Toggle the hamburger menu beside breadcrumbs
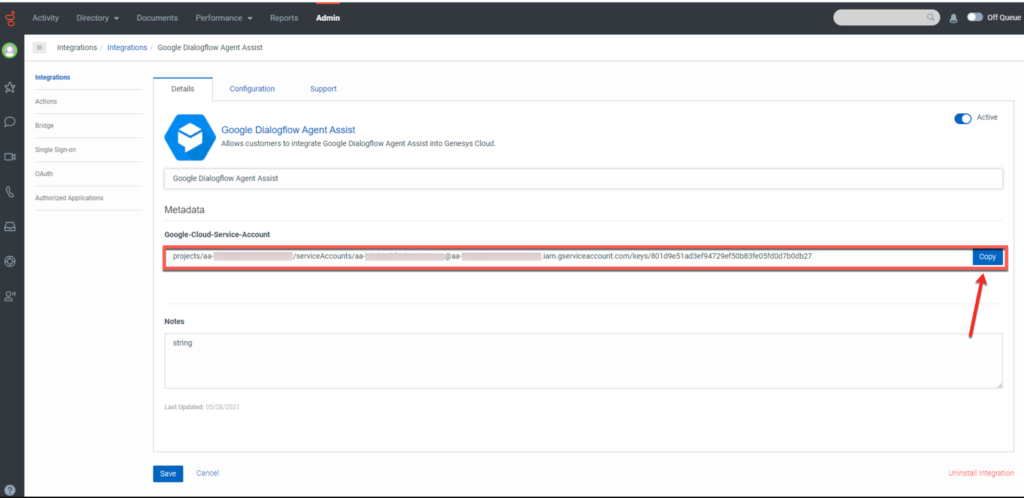 click(40, 47)
